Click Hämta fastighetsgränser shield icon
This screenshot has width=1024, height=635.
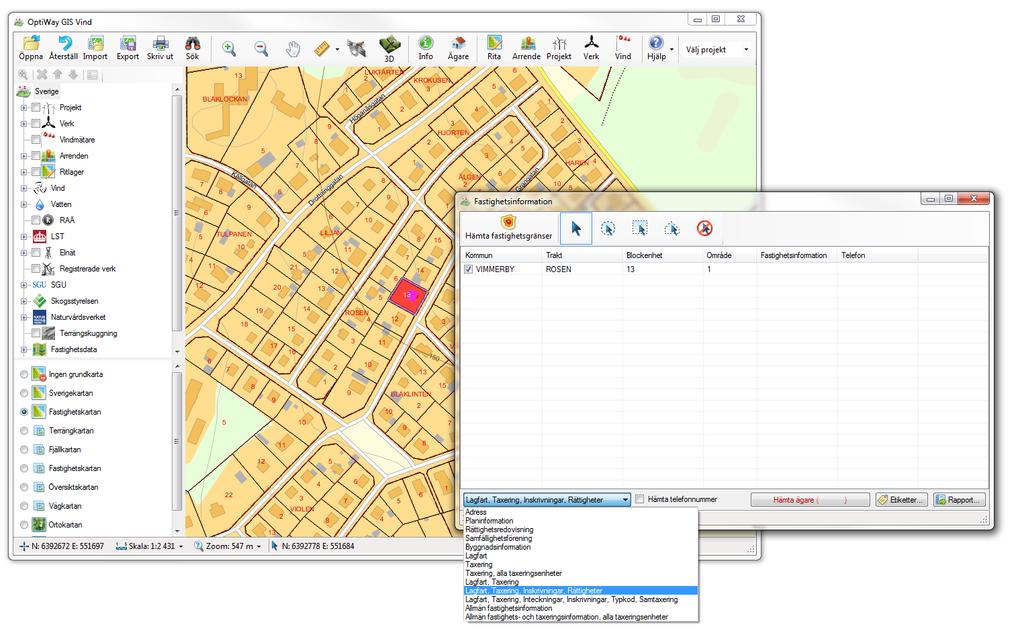[508, 222]
